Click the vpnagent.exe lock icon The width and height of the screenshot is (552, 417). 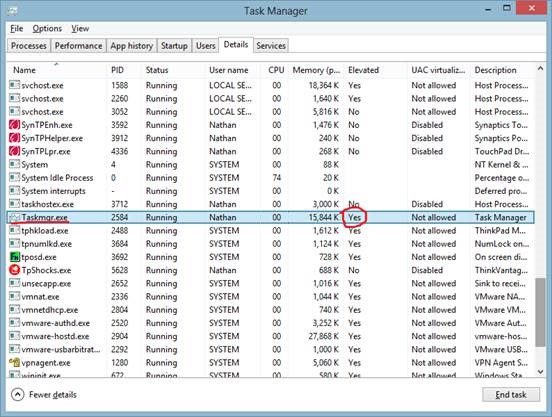(x=14, y=362)
